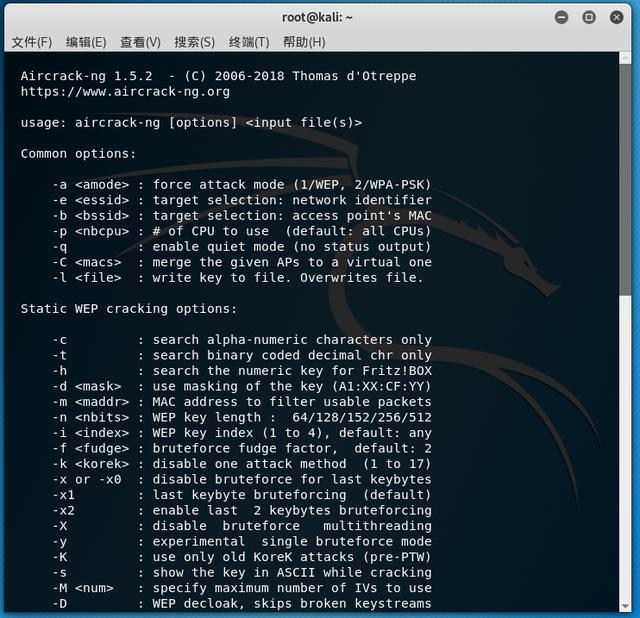
Task: Click the '-K' KoreK attacks line
Action: coord(242,557)
